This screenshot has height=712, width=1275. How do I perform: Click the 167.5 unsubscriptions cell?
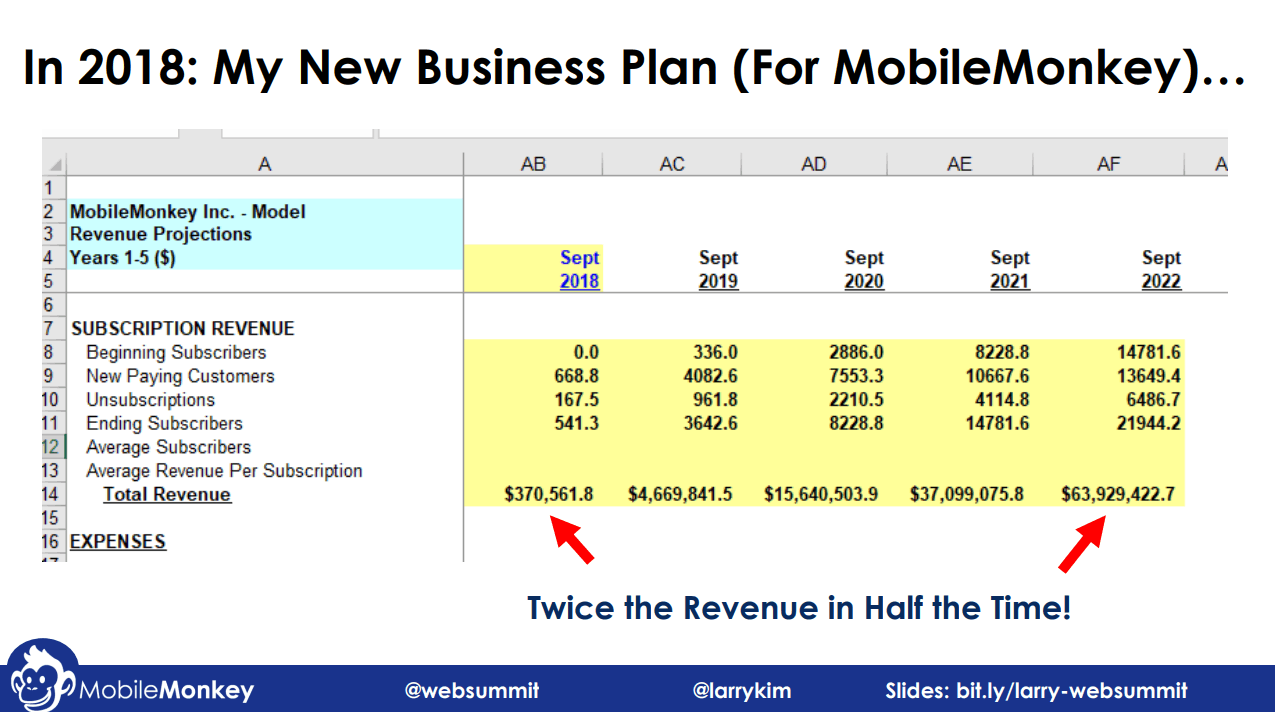click(533, 400)
